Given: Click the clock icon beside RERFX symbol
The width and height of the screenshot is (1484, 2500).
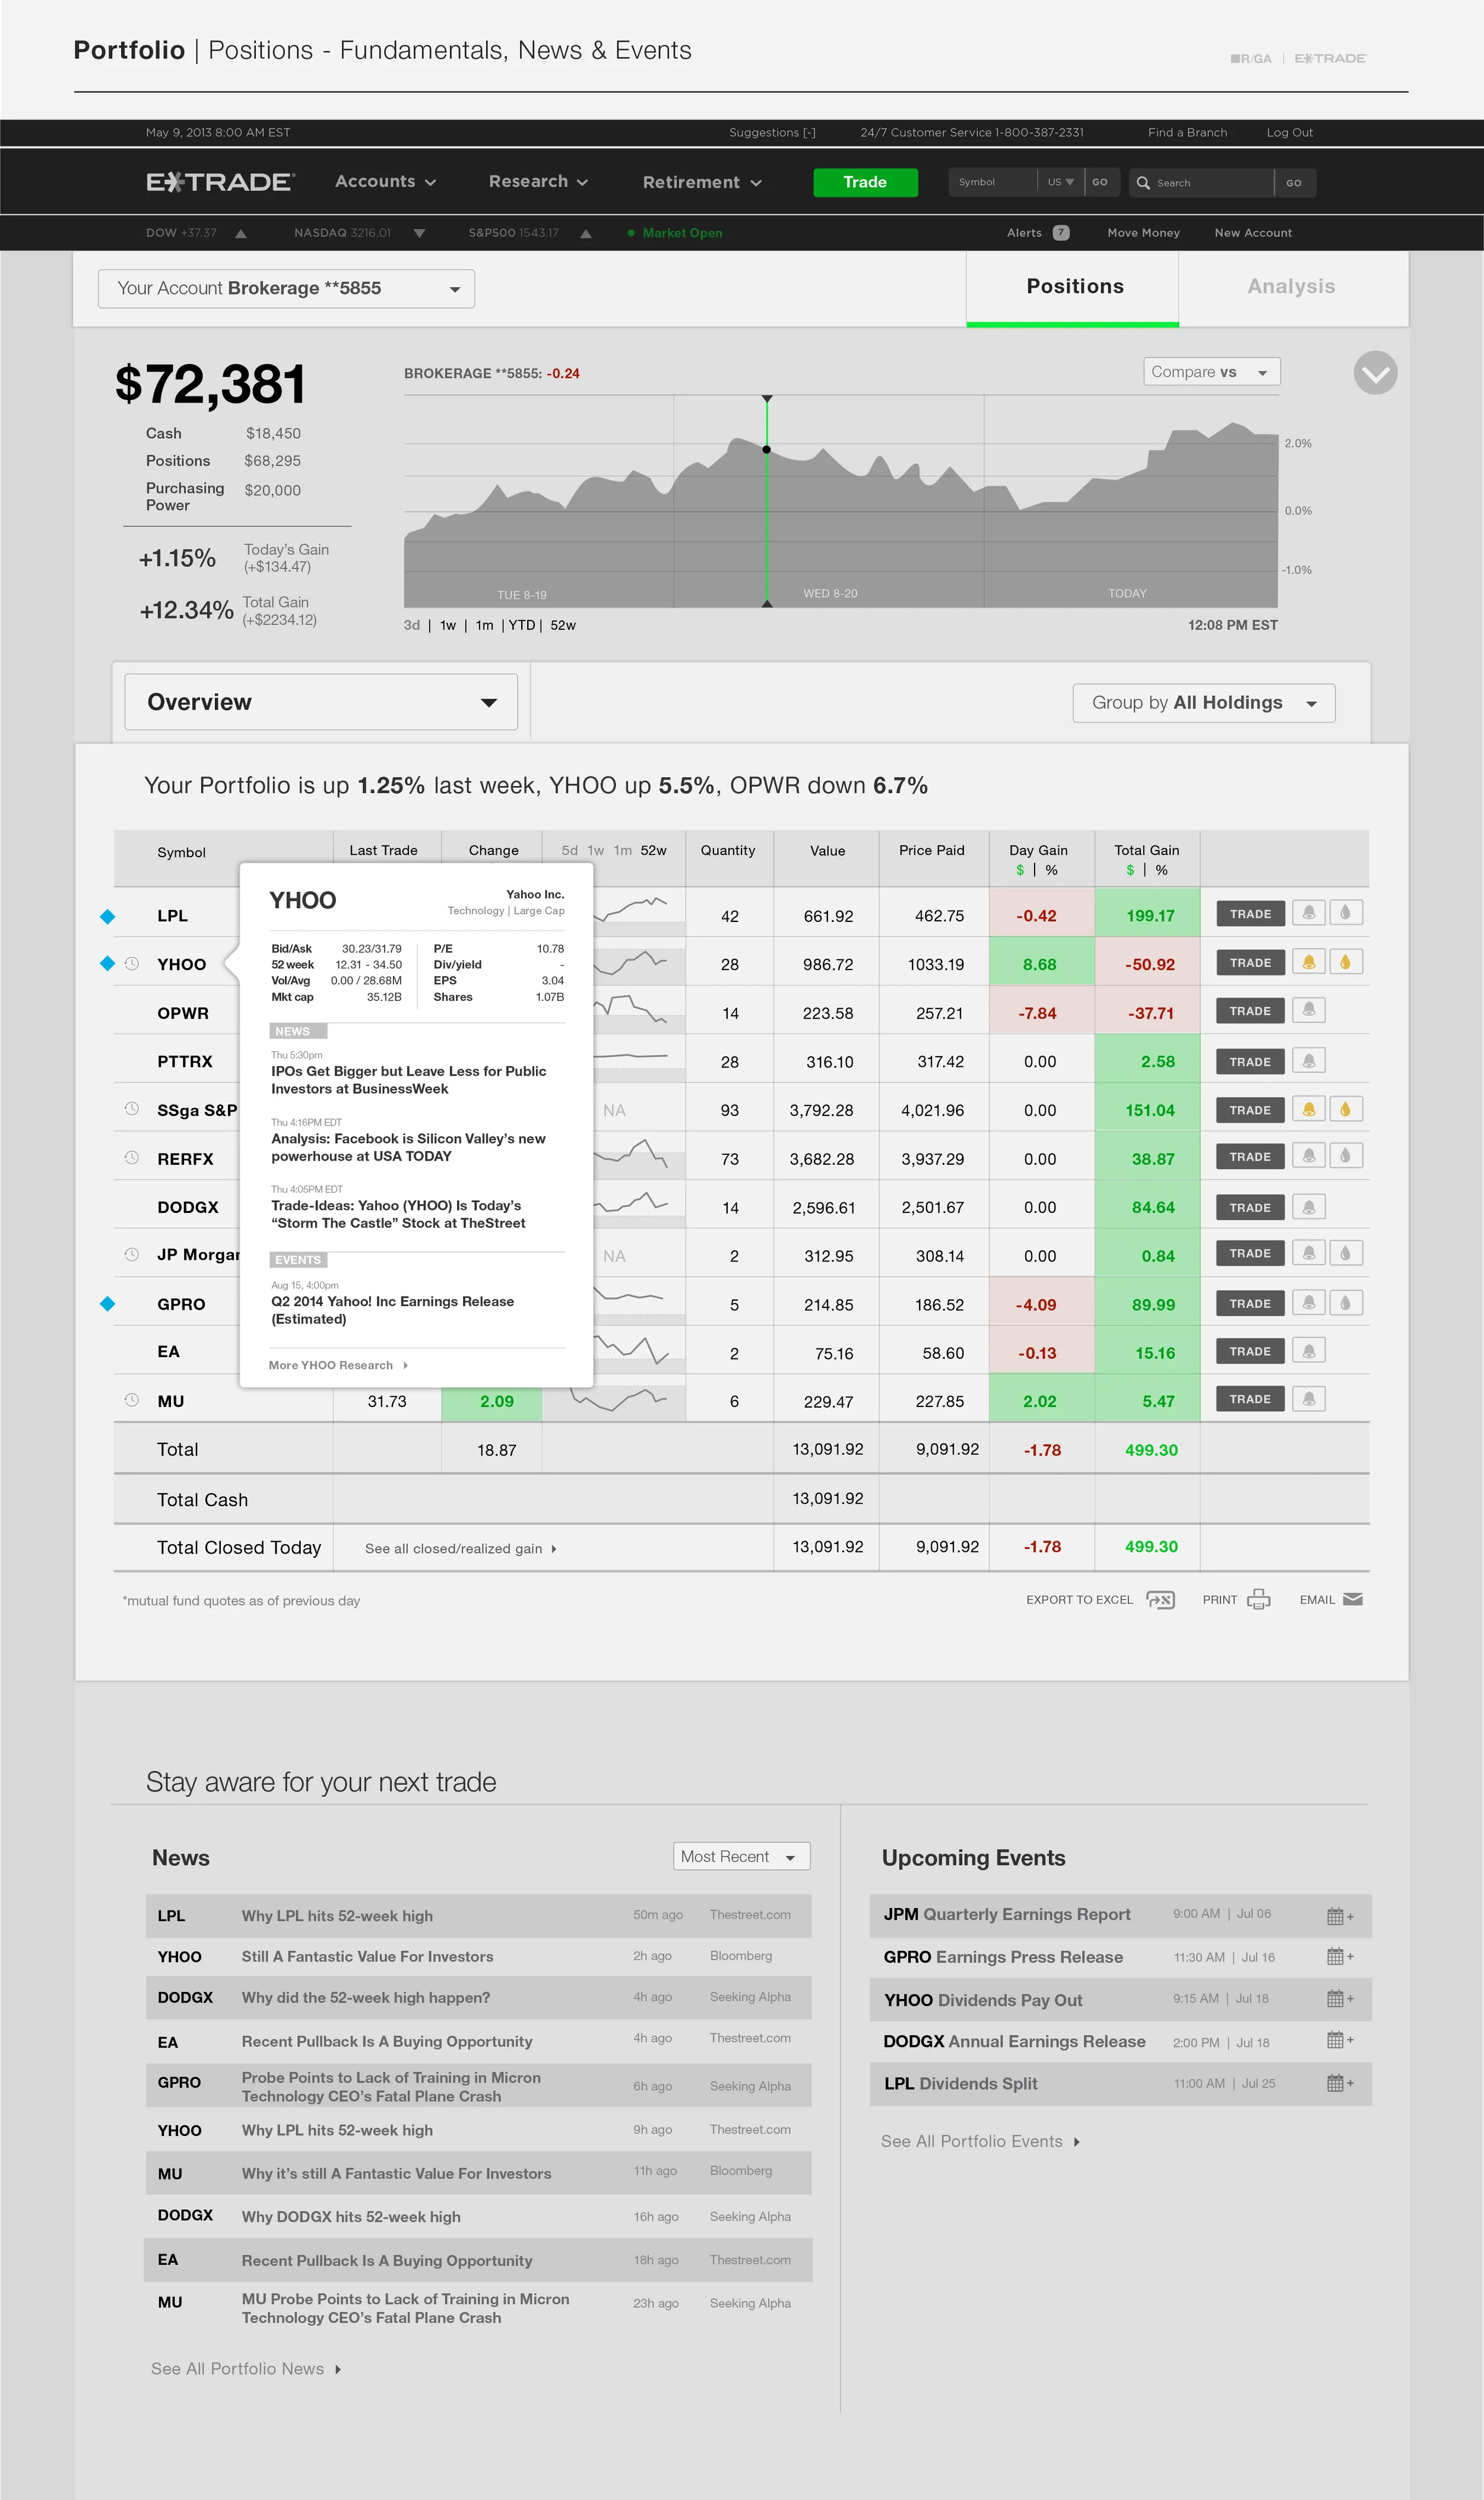Looking at the screenshot, I should tap(131, 1158).
